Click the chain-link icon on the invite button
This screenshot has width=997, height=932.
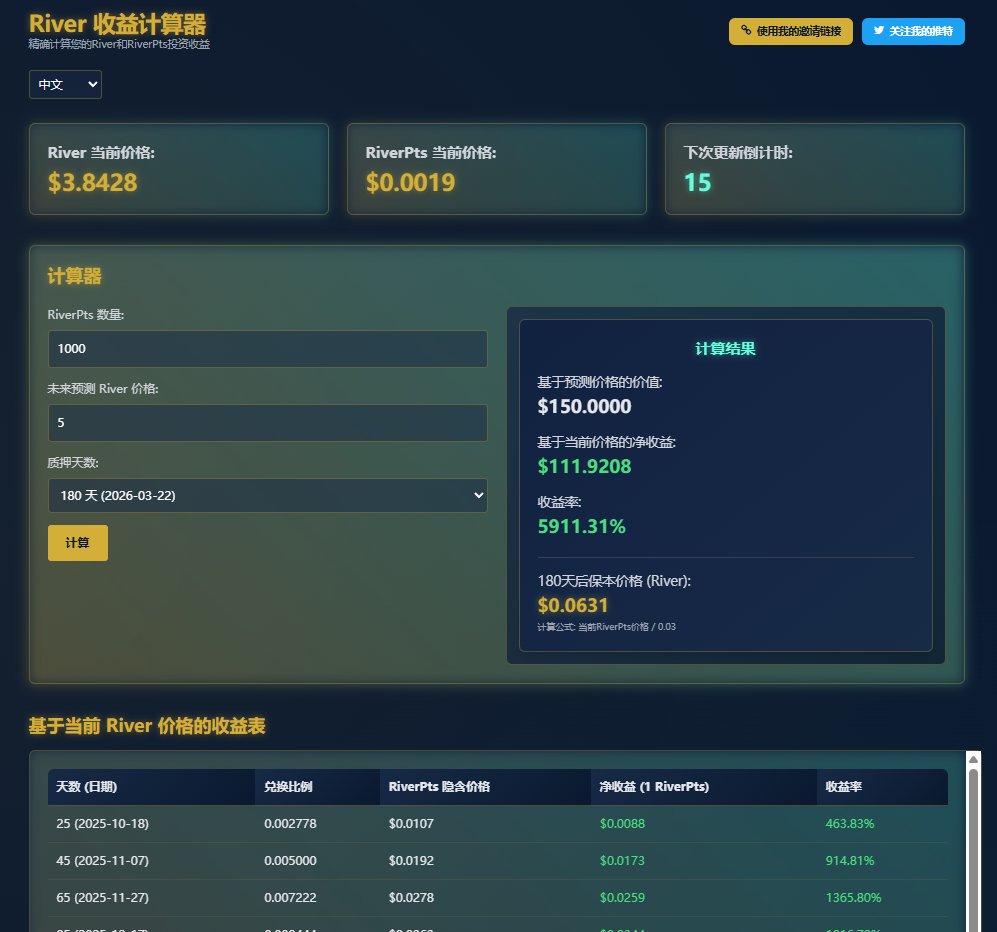click(746, 31)
